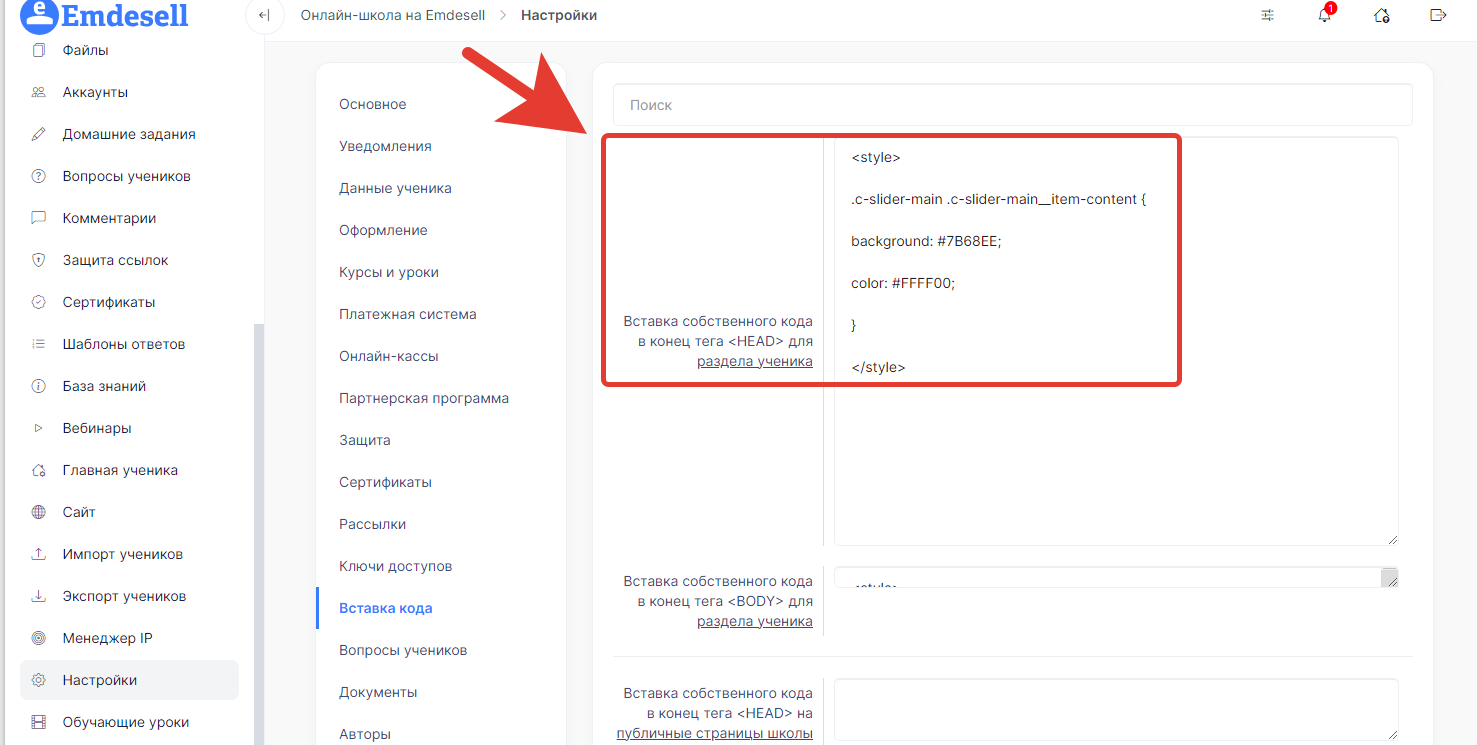Open the sliders settings icon in header

pyautogui.click(x=1268, y=15)
